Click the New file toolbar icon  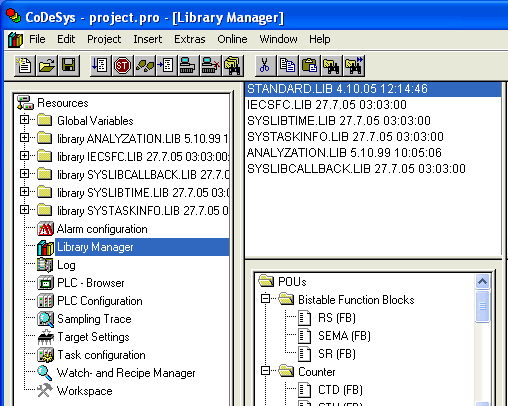click(x=25, y=65)
